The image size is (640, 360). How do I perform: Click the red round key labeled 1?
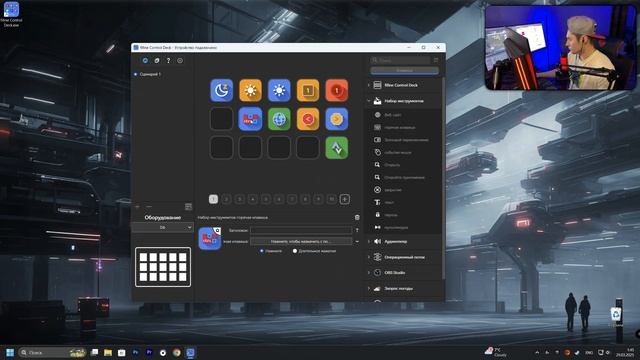tap(337, 90)
